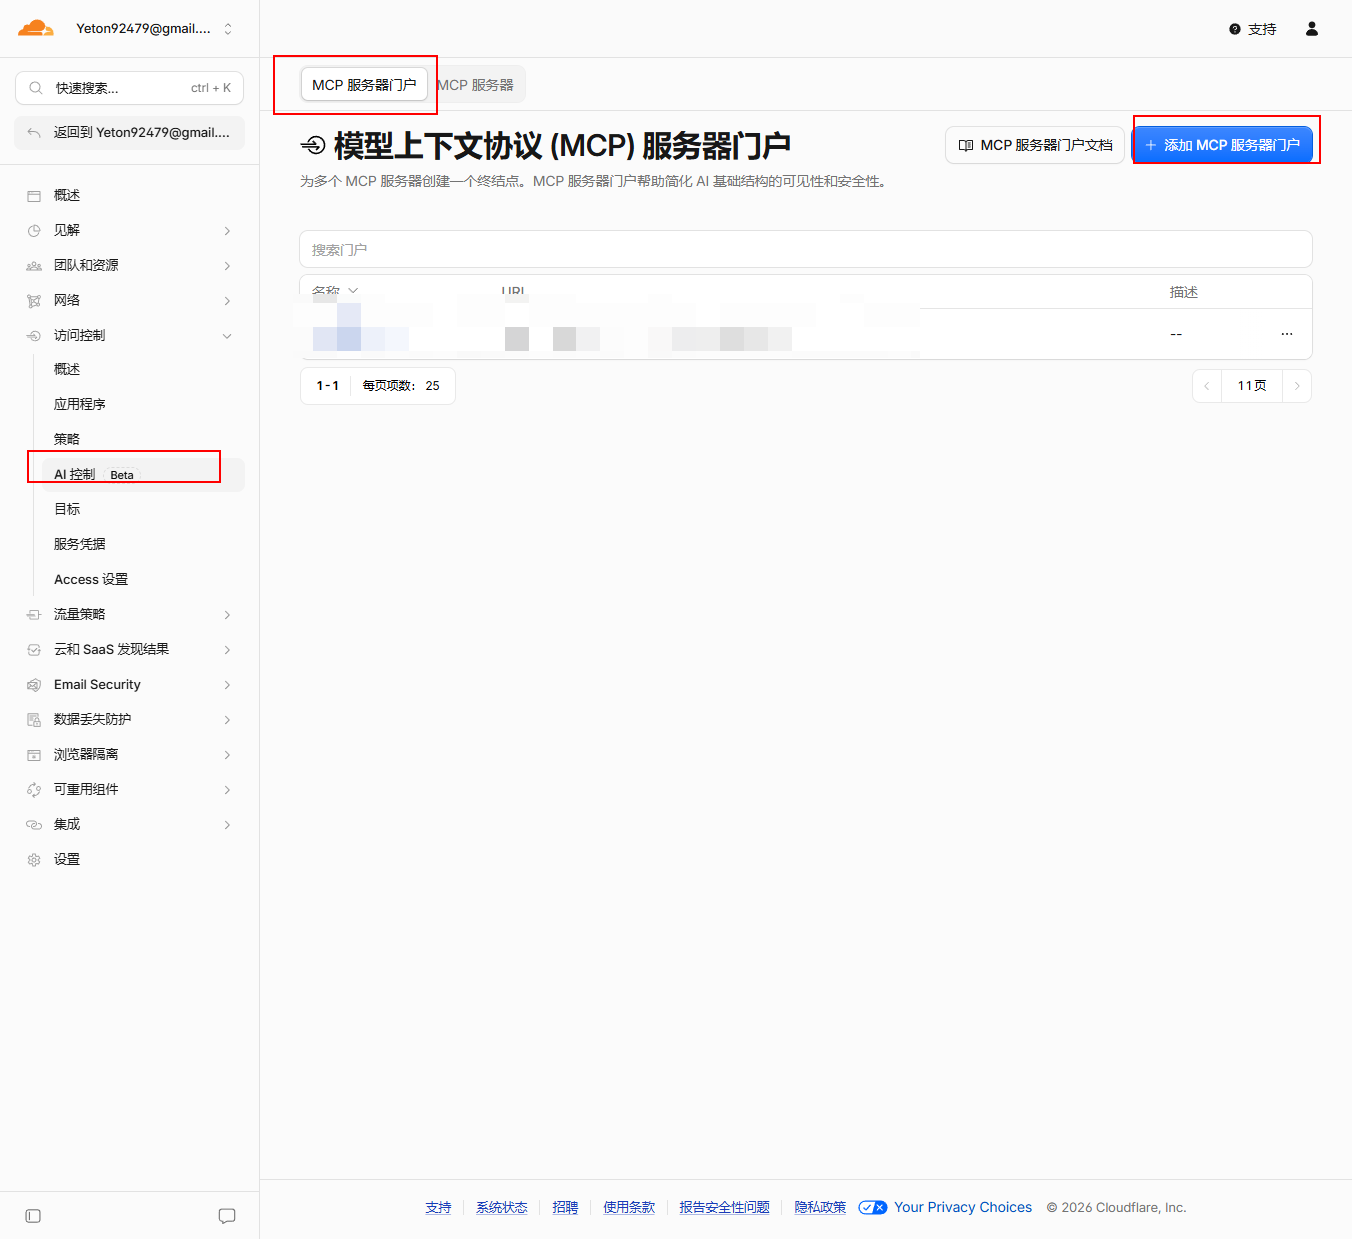
Task: Focus the 搜索门户 search field
Action: pyautogui.click(x=806, y=249)
